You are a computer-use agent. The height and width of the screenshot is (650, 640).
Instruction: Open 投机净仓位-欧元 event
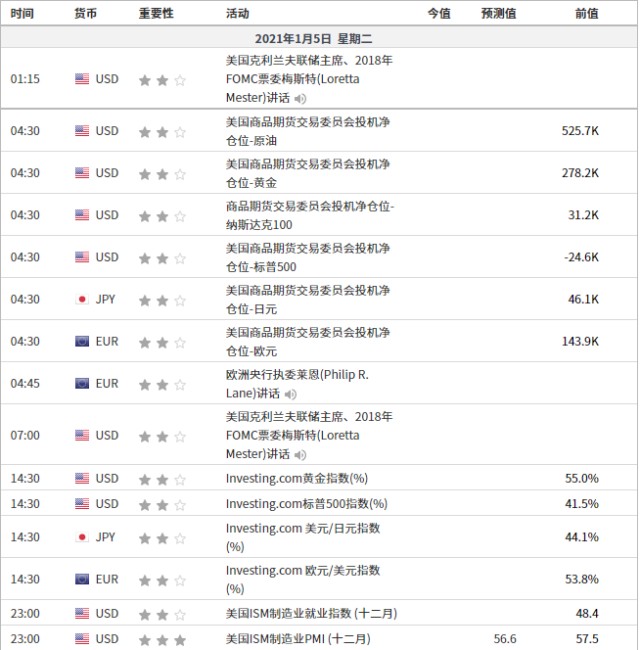point(308,342)
